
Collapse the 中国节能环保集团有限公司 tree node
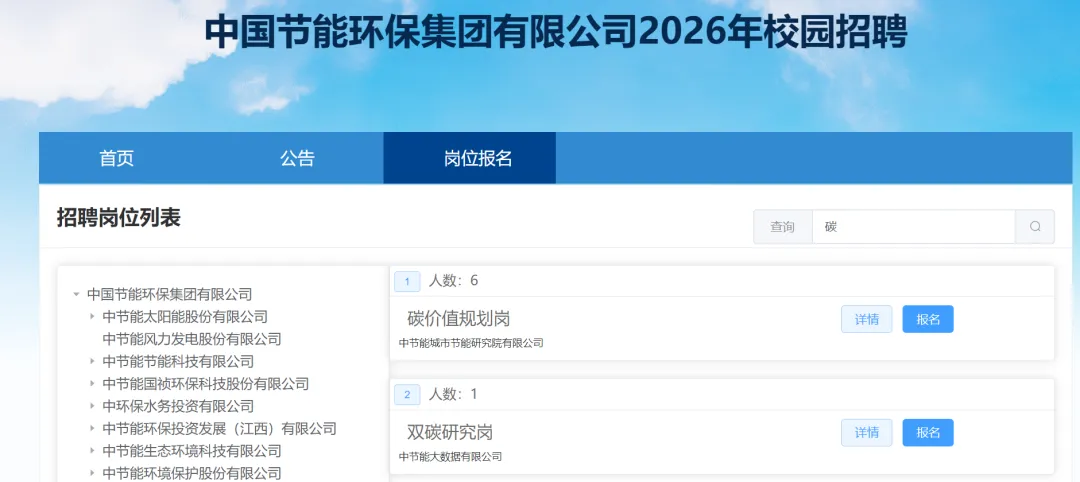(76, 295)
